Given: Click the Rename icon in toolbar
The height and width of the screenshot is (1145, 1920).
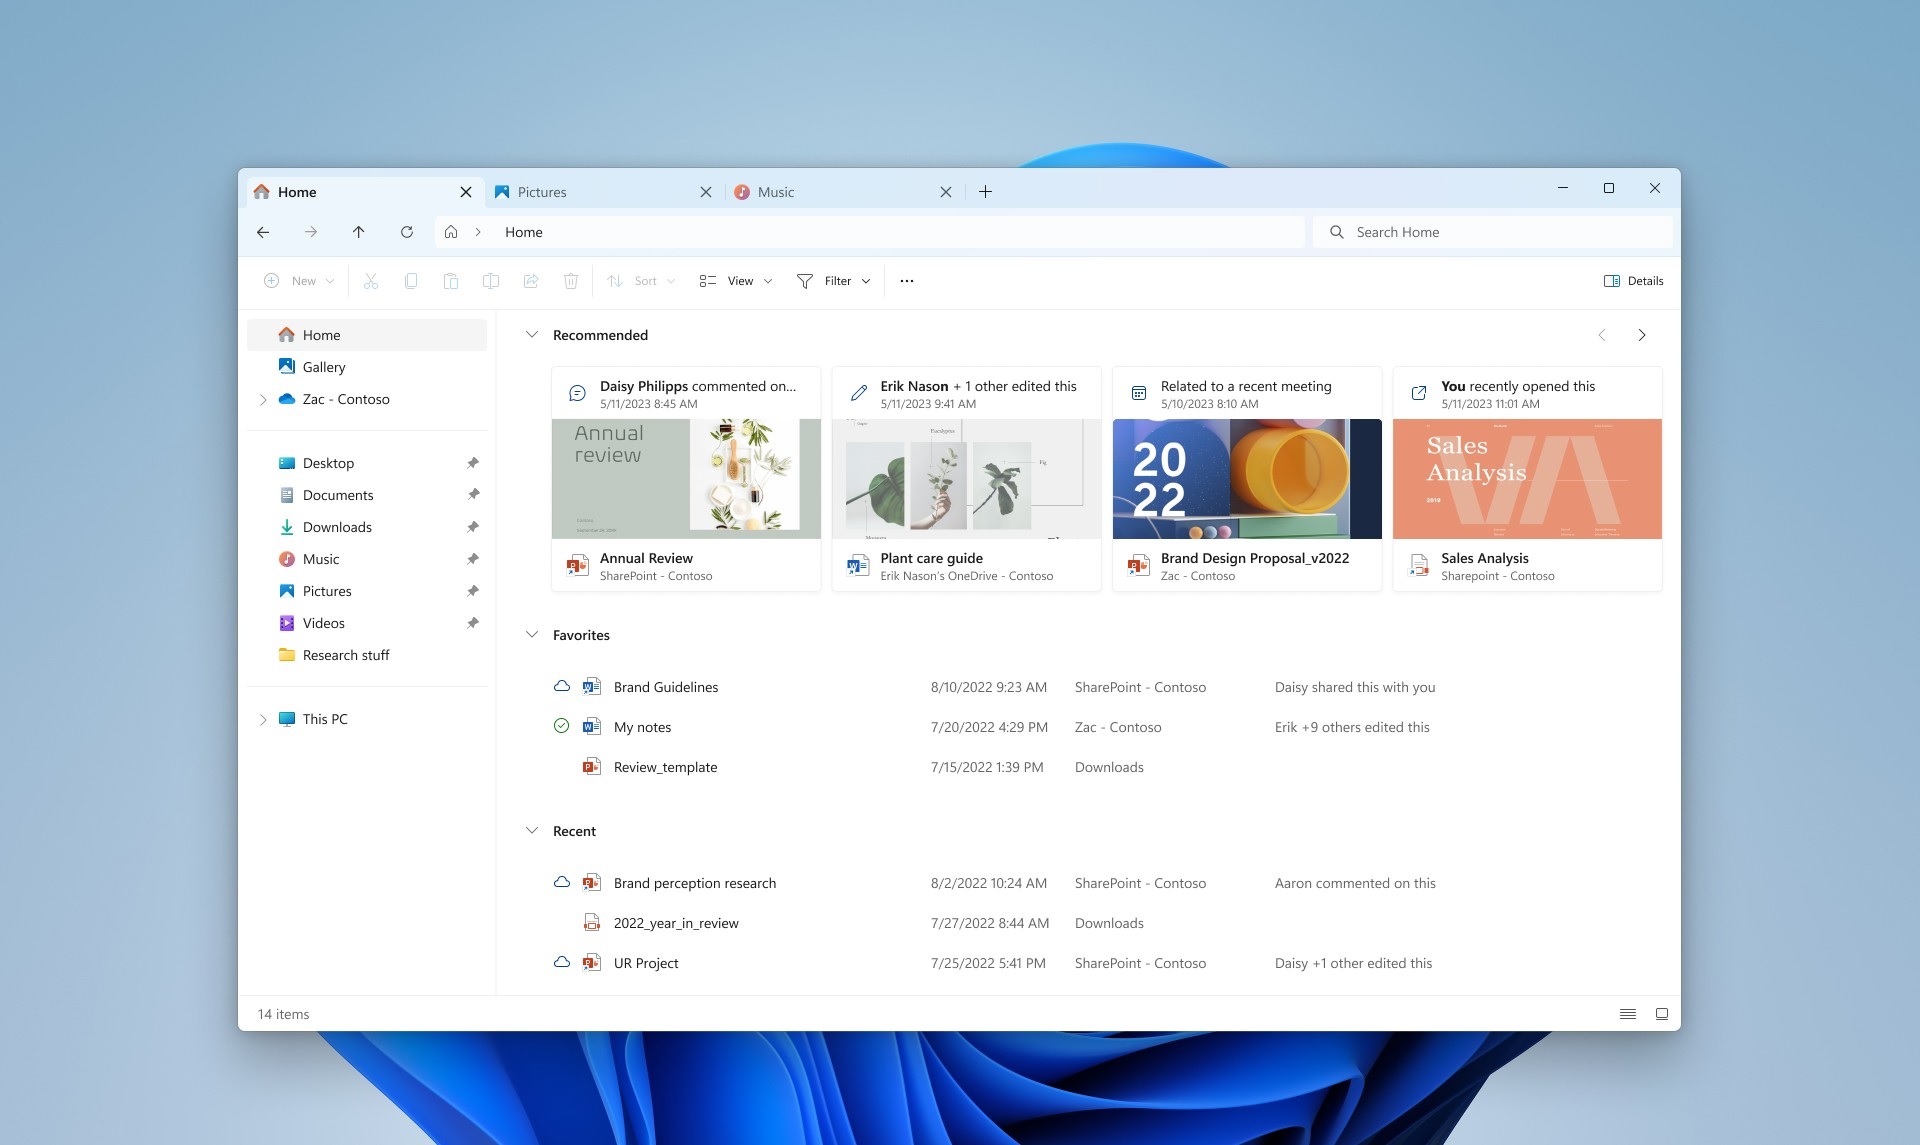Looking at the screenshot, I should click(491, 281).
